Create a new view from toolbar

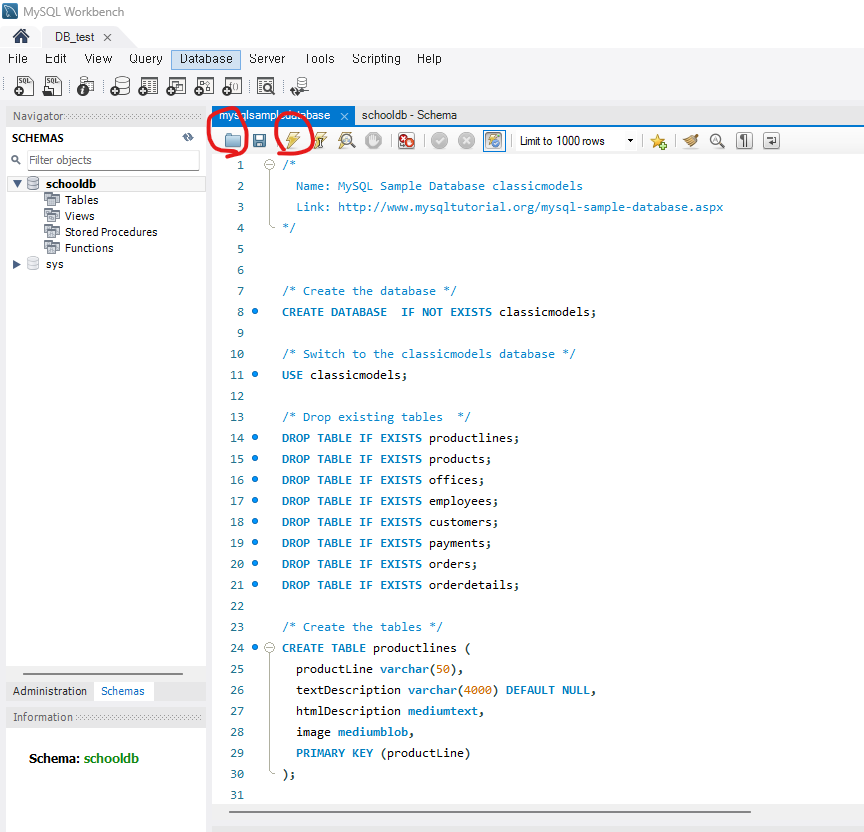pyautogui.click(x=176, y=86)
